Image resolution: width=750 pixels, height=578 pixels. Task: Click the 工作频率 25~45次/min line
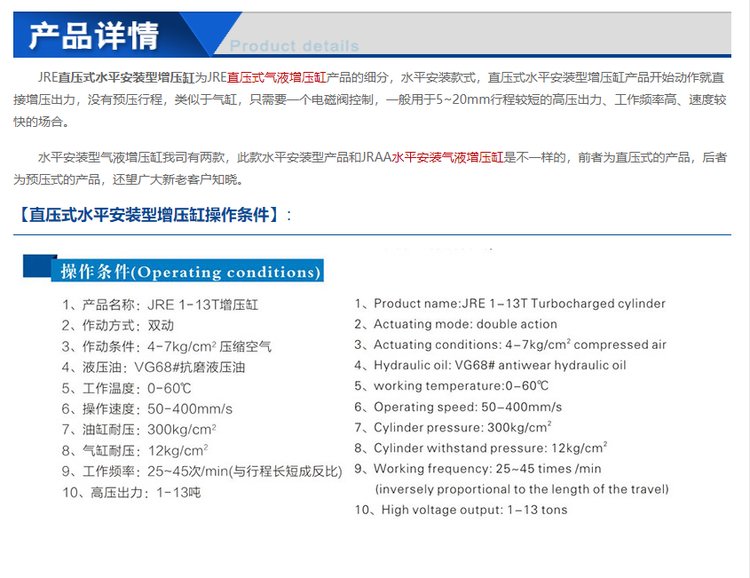click(x=202, y=471)
